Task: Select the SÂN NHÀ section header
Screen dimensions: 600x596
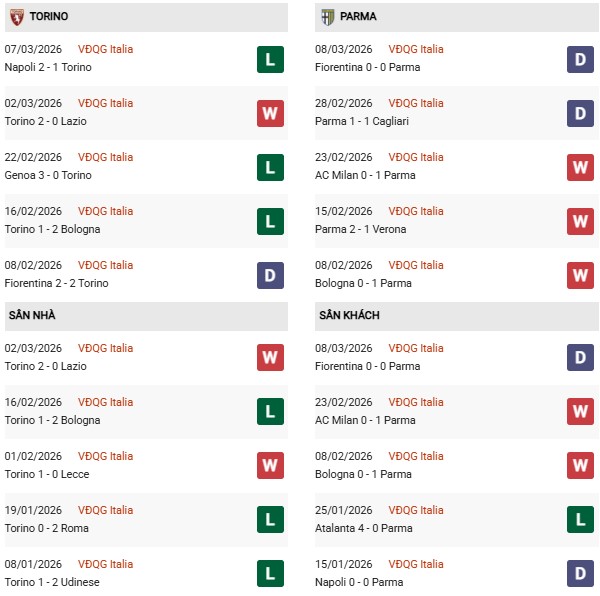Action: (x=32, y=316)
